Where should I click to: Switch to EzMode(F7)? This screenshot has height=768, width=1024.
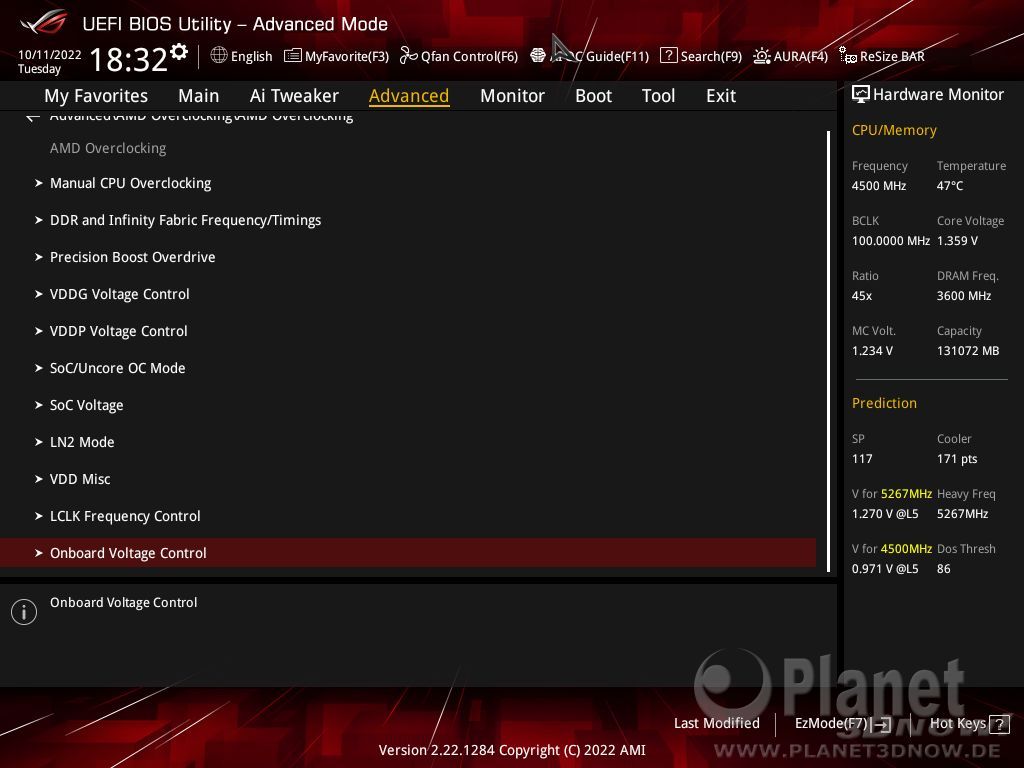[x=831, y=724]
